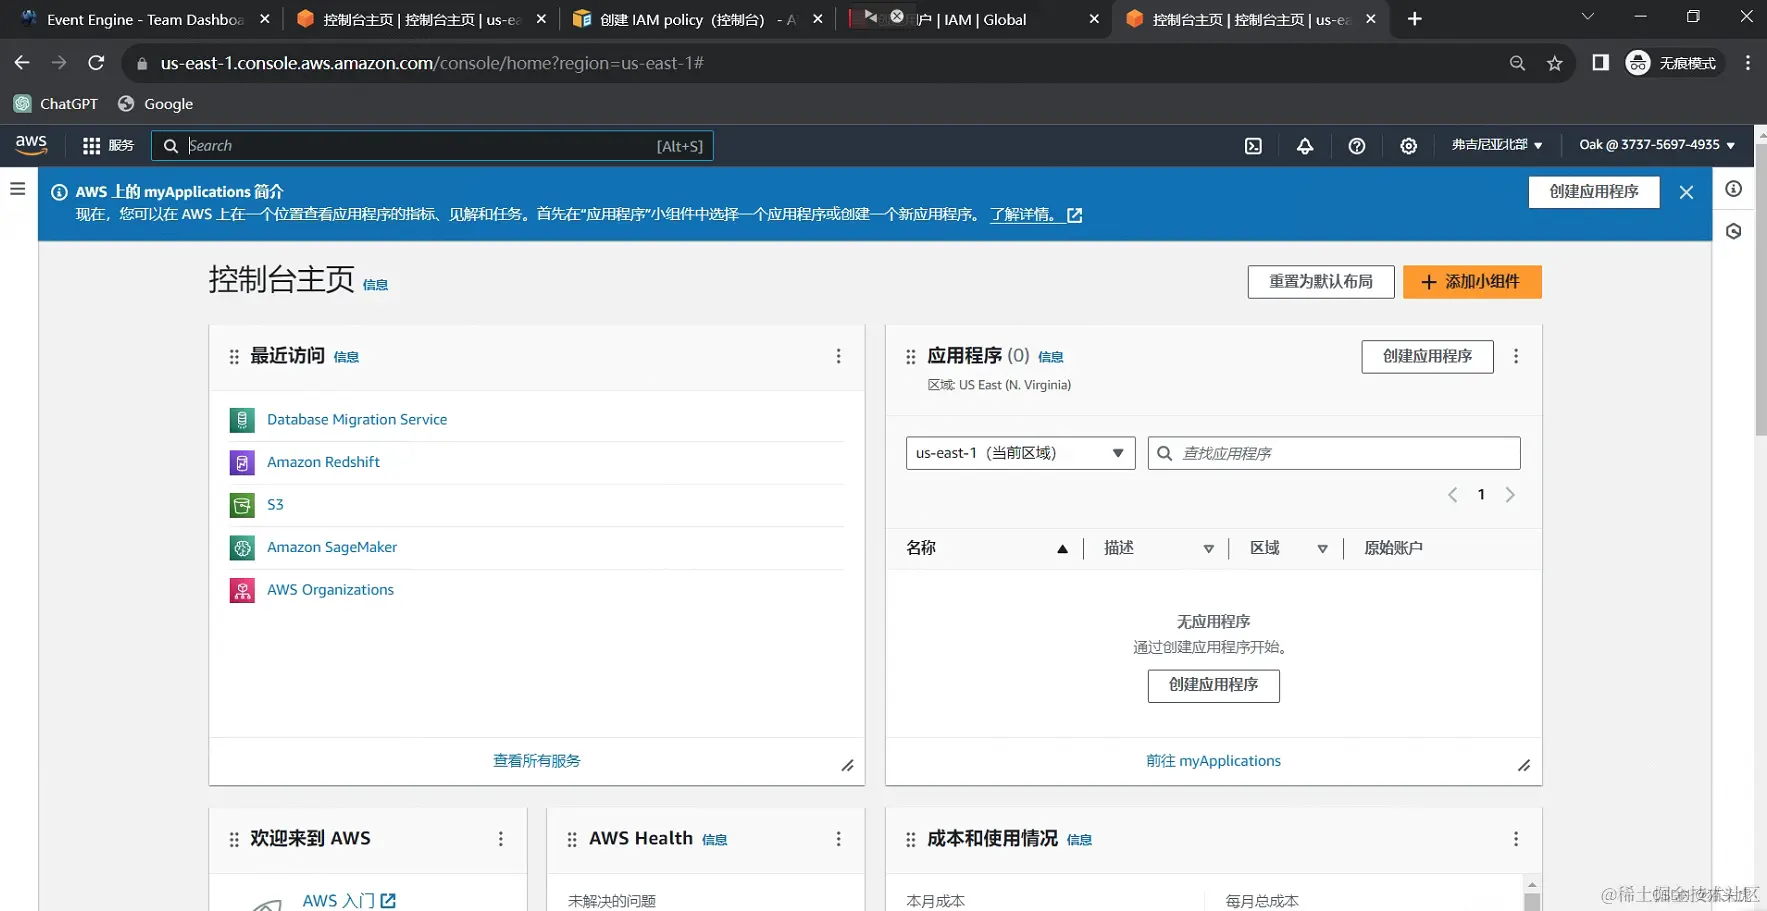Screen dimensions: 1767x911
Task: Click 创建应用程序 under 无应用程序
Action: click(x=1213, y=685)
